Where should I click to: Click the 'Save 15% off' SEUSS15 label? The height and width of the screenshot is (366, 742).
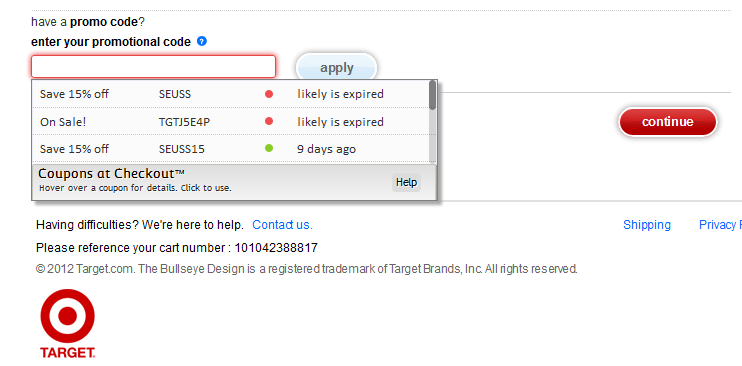(x=74, y=149)
